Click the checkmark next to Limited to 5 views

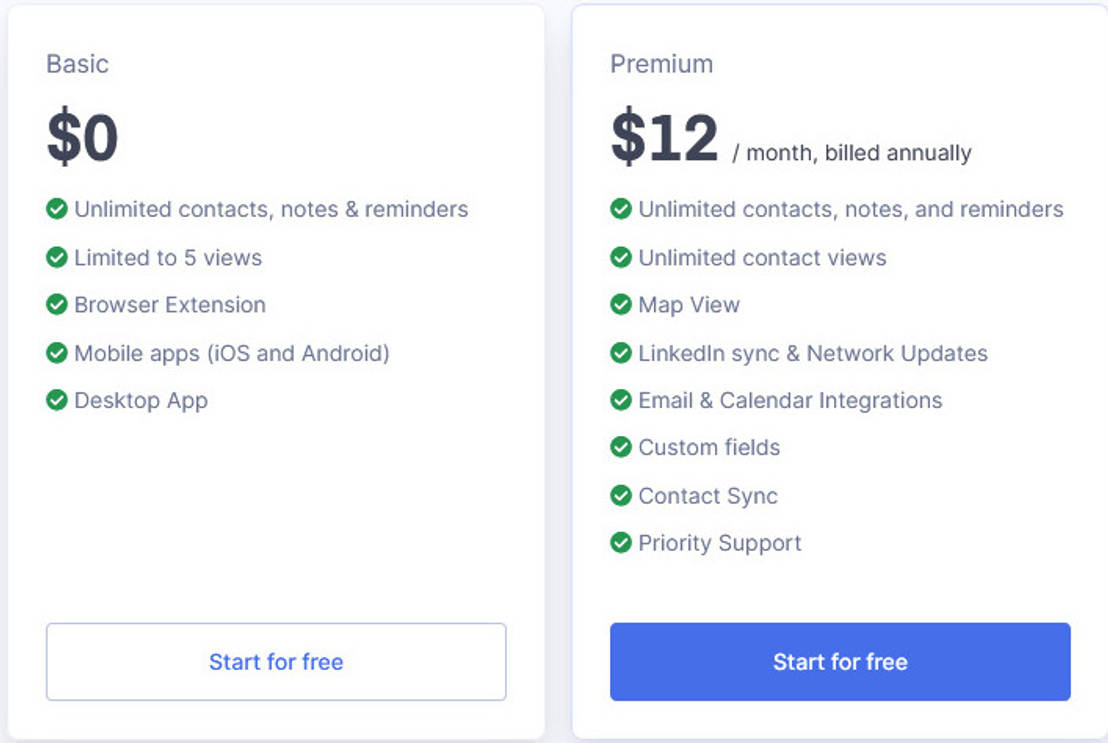(x=57, y=257)
